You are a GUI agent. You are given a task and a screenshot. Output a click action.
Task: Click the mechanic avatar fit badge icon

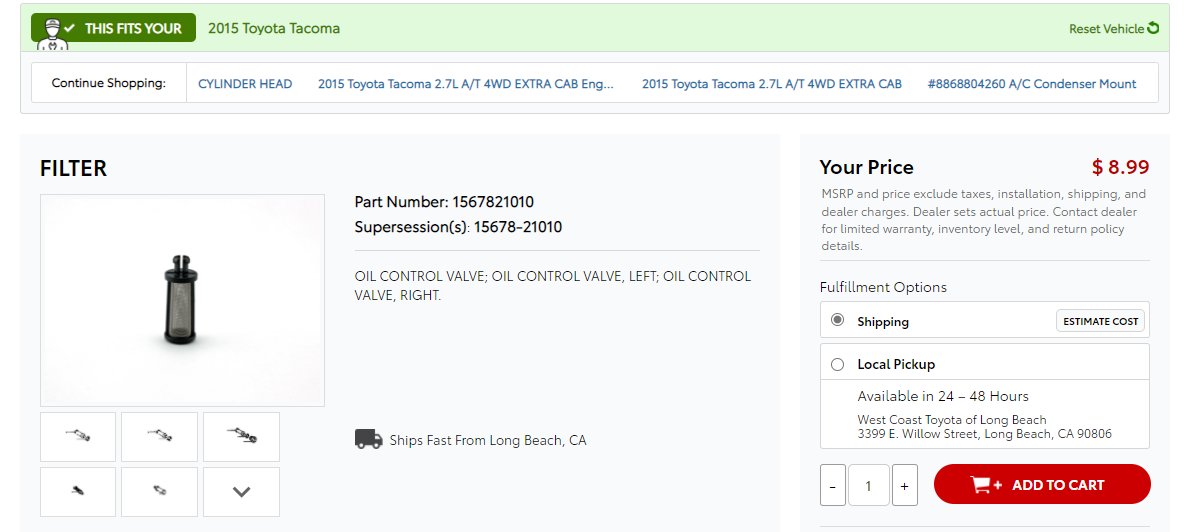pos(52,34)
